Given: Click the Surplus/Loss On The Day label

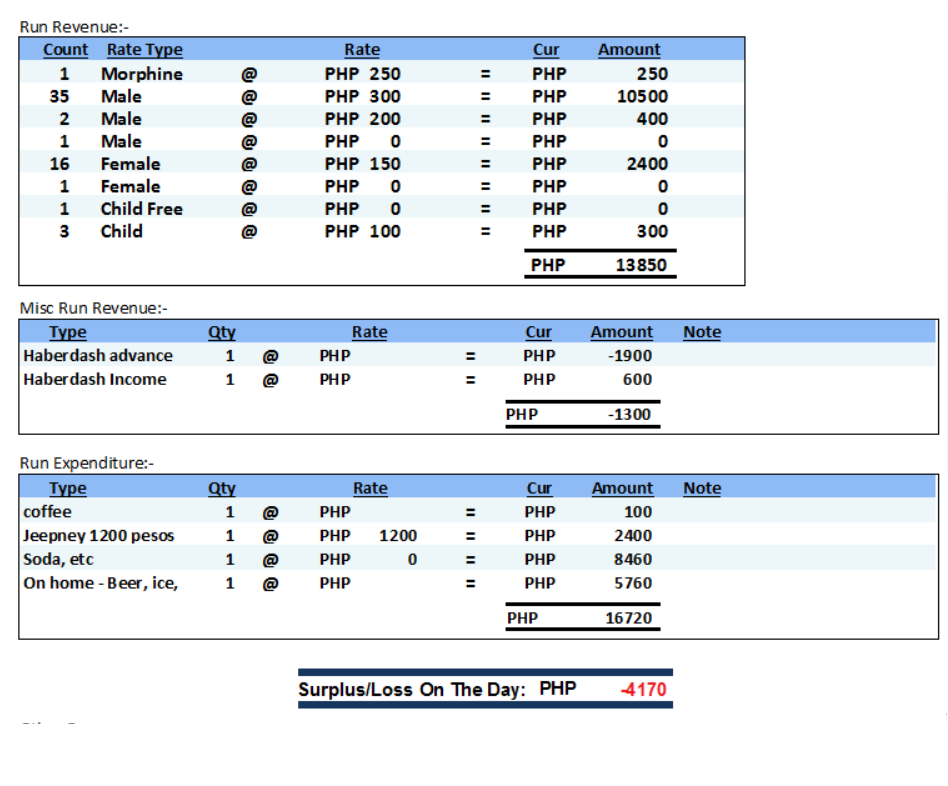Looking at the screenshot, I should tap(411, 690).
